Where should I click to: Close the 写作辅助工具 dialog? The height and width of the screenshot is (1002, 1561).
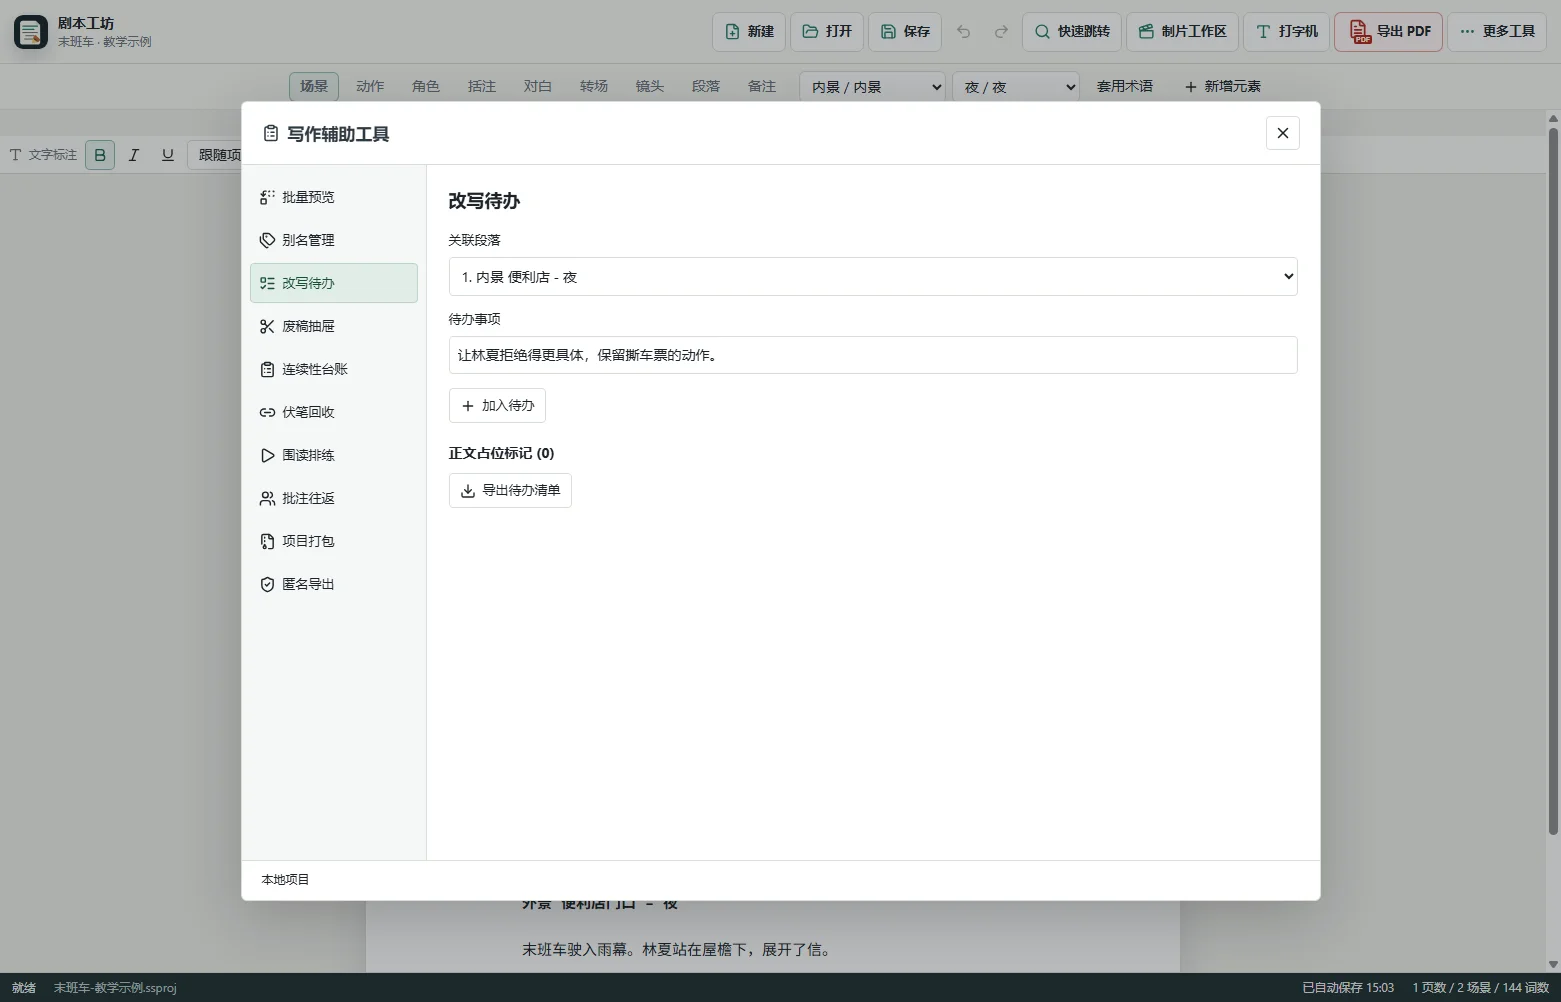point(1283,133)
